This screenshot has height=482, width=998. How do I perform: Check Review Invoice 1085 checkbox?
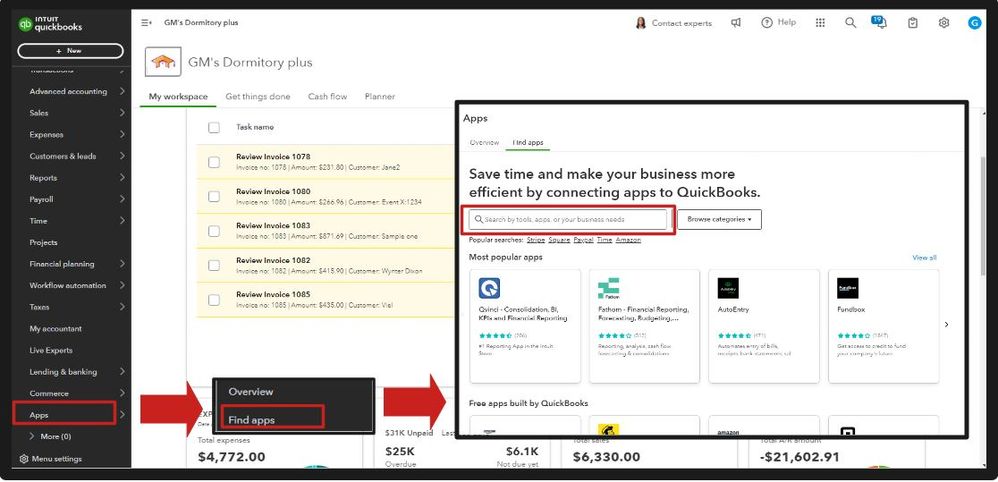(x=214, y=299)
